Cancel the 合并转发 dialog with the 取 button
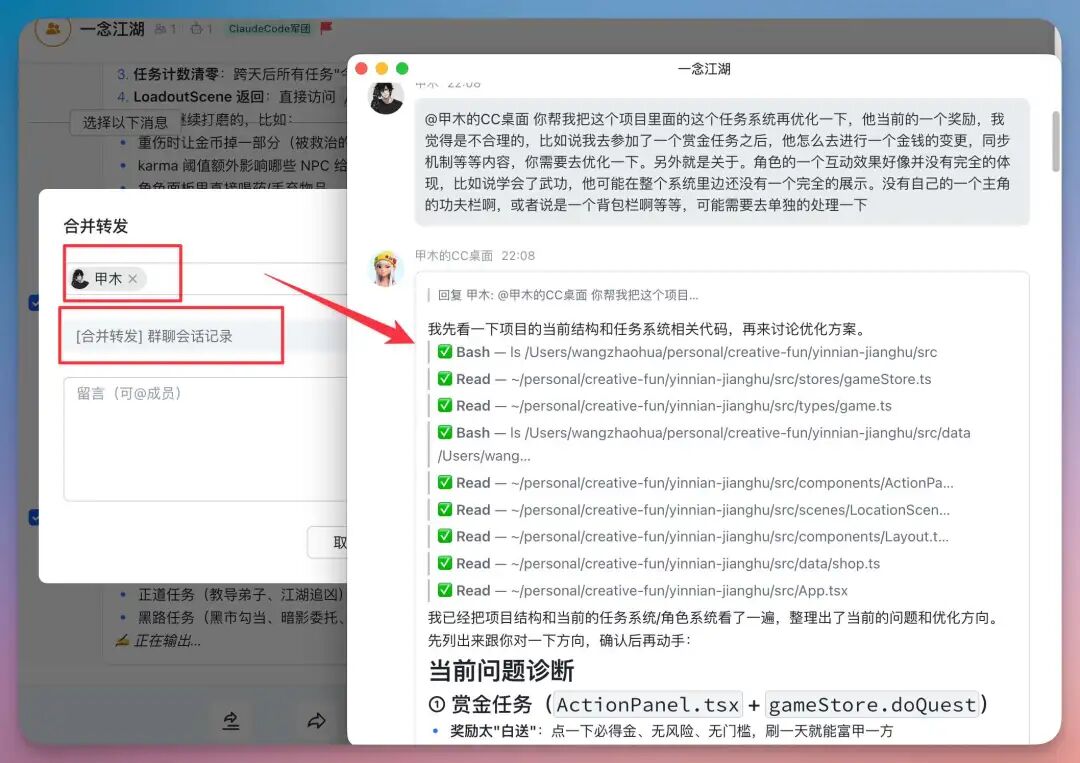 [x=328, y=542]
